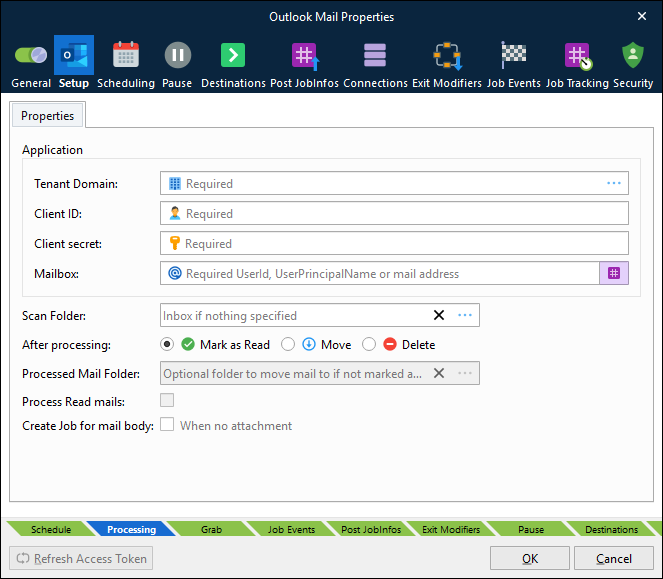Open Exit Modifiers icon
The height and width of the screenshot is (579, 663).
tap(447, 56)
